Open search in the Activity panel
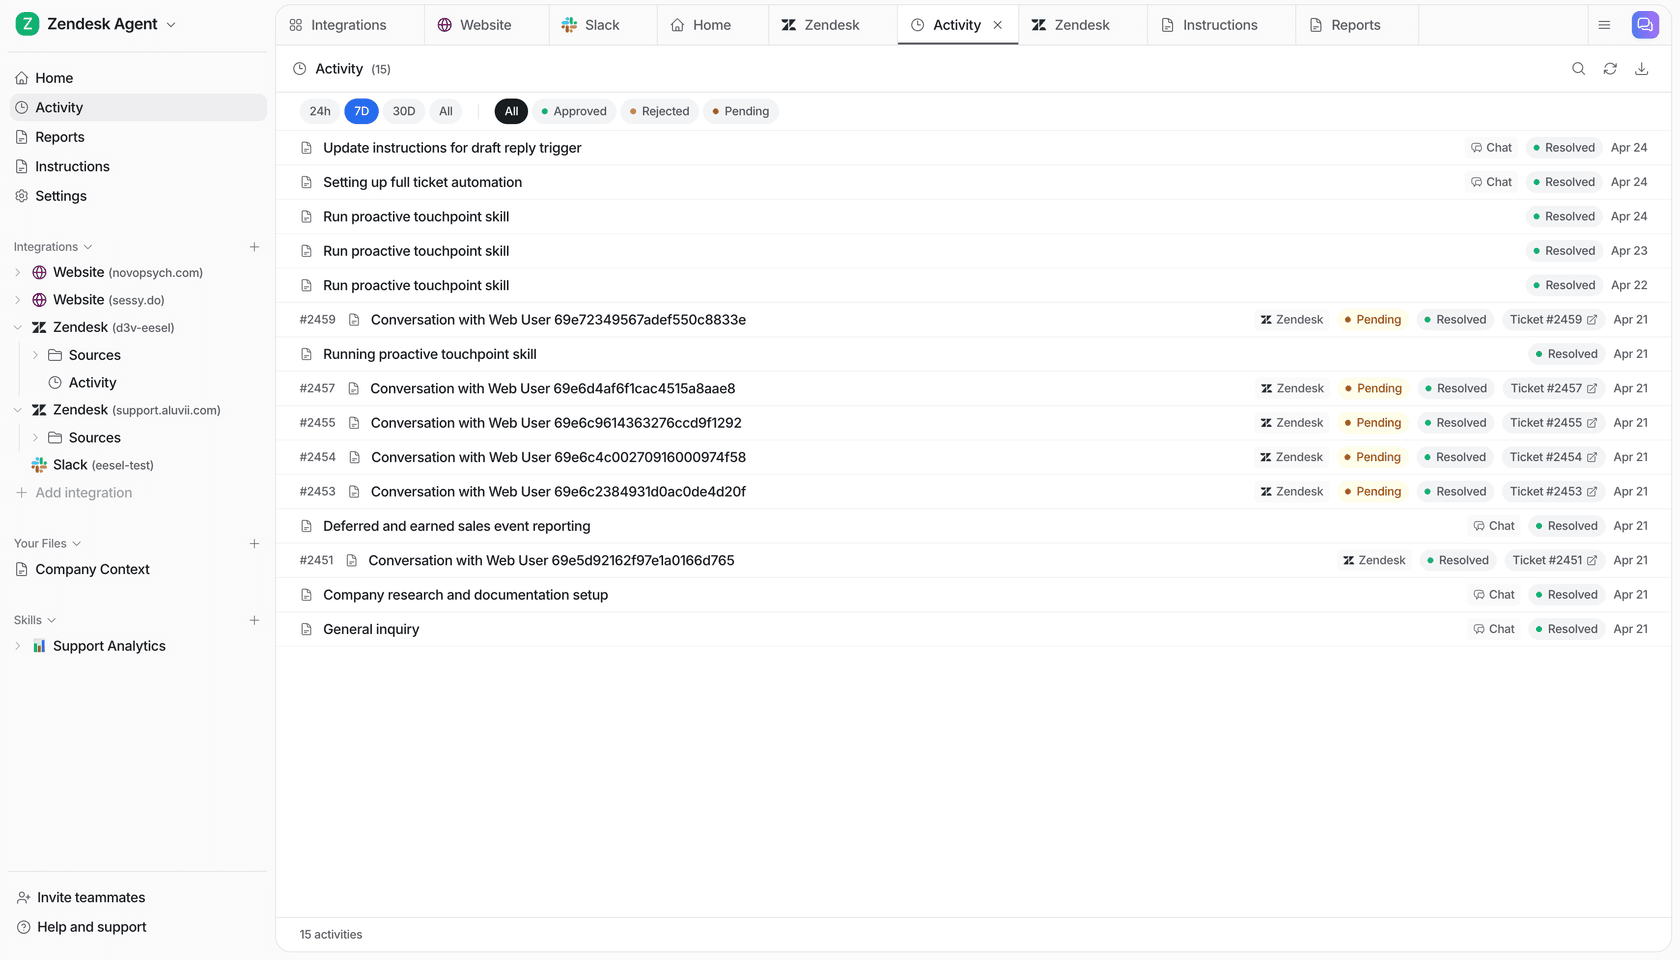 tap(1578, 68)
